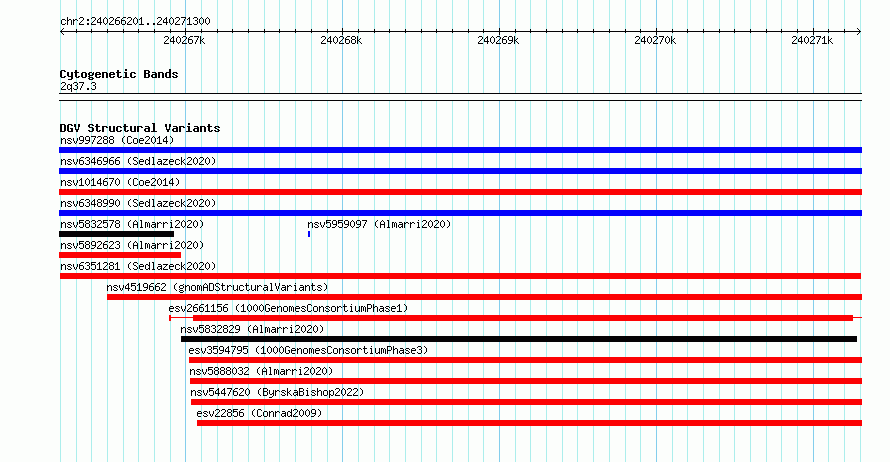Click the short red bar under nsv5892623
Screen dimensions: 890x462
click(x=120, y=255)
